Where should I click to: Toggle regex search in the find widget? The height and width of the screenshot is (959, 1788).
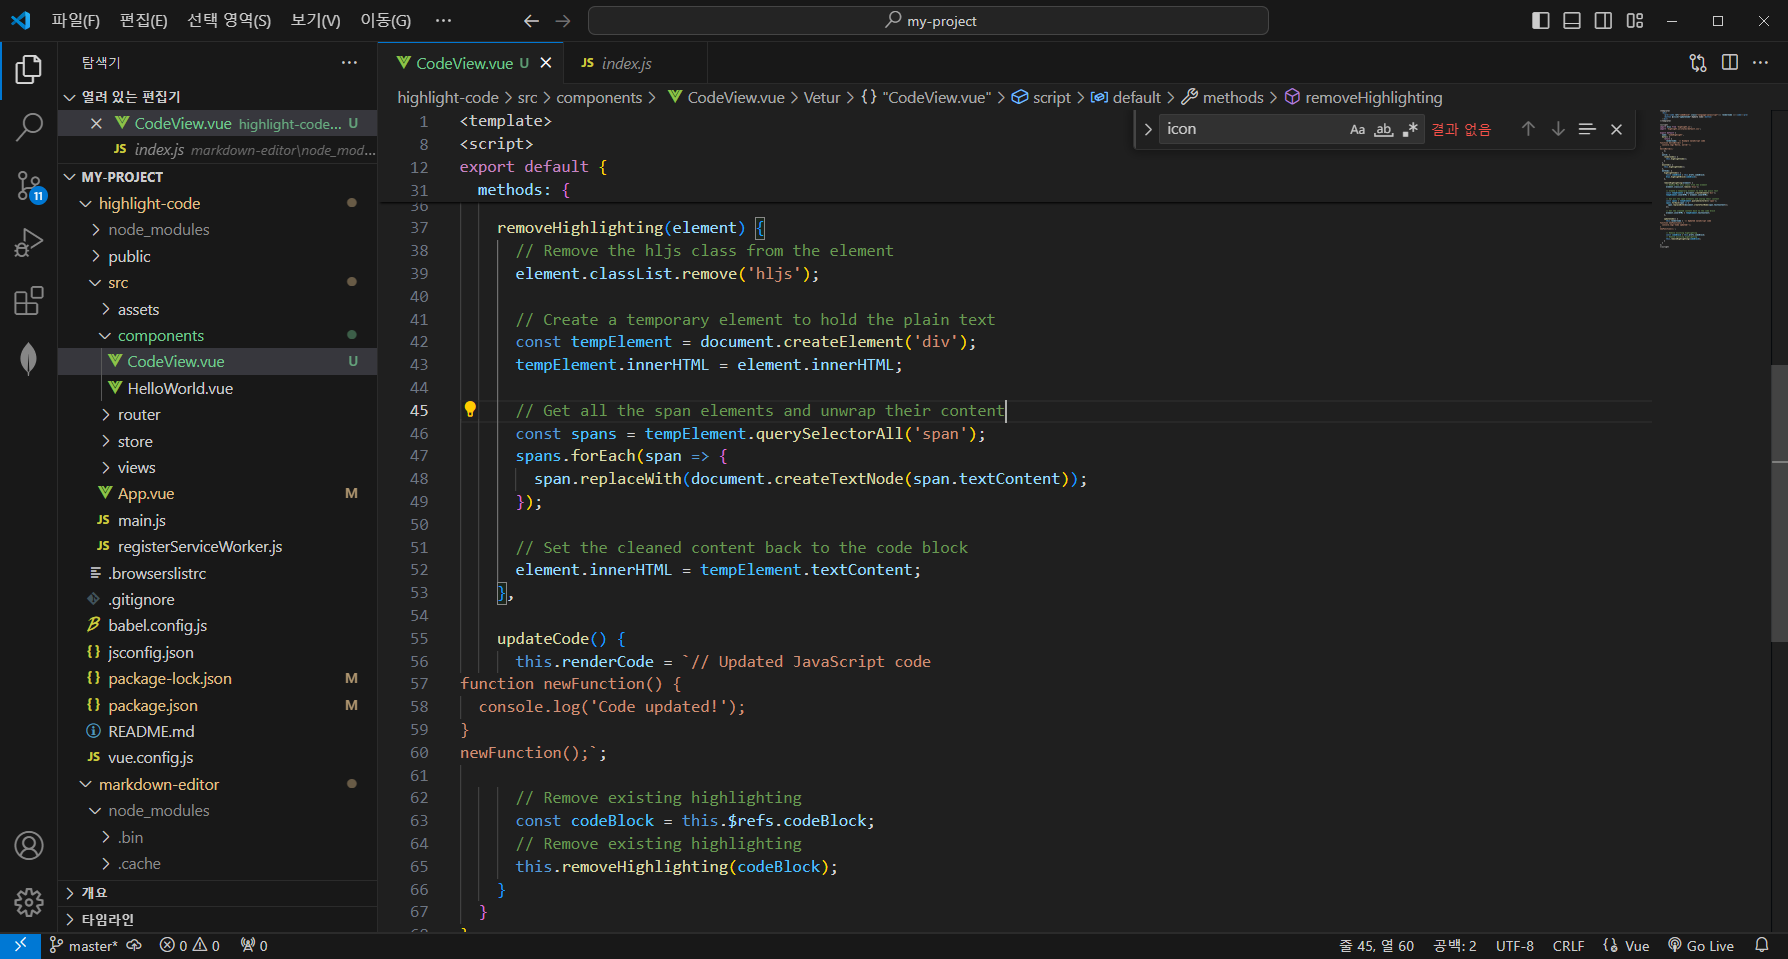click(1411, 129)
